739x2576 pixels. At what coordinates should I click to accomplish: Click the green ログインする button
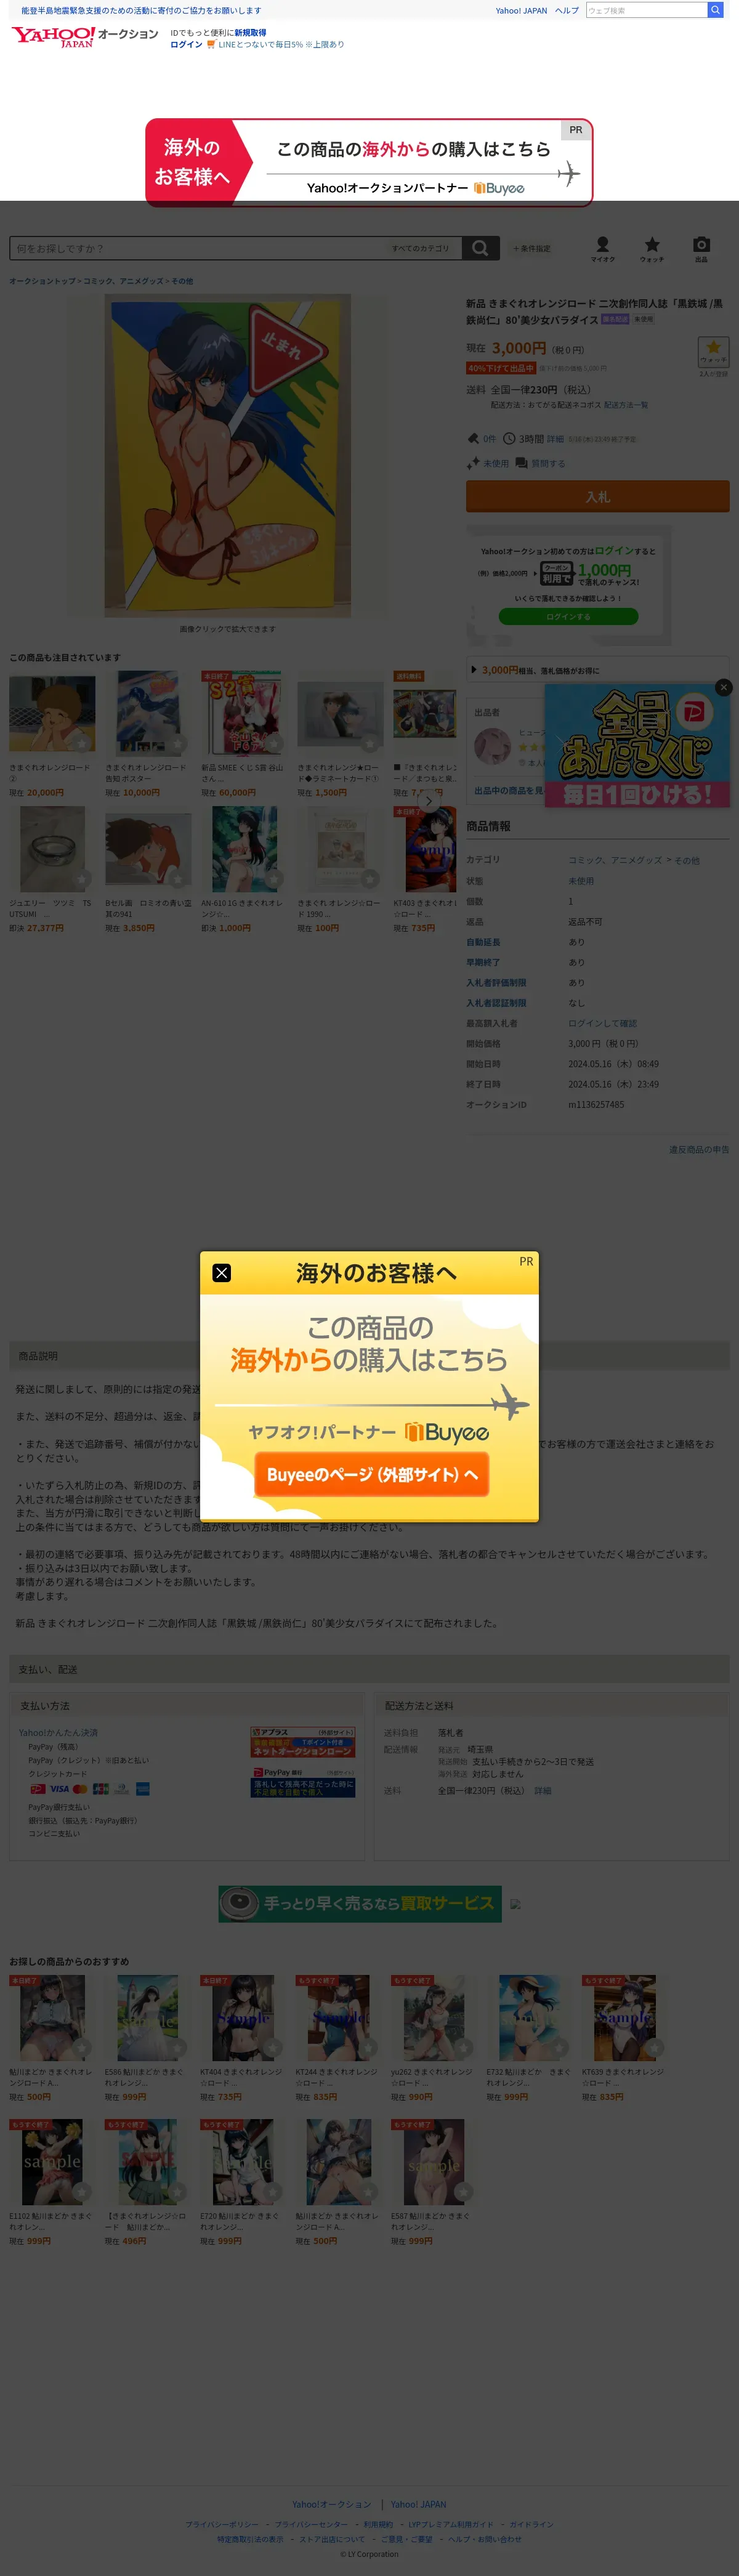568,616
